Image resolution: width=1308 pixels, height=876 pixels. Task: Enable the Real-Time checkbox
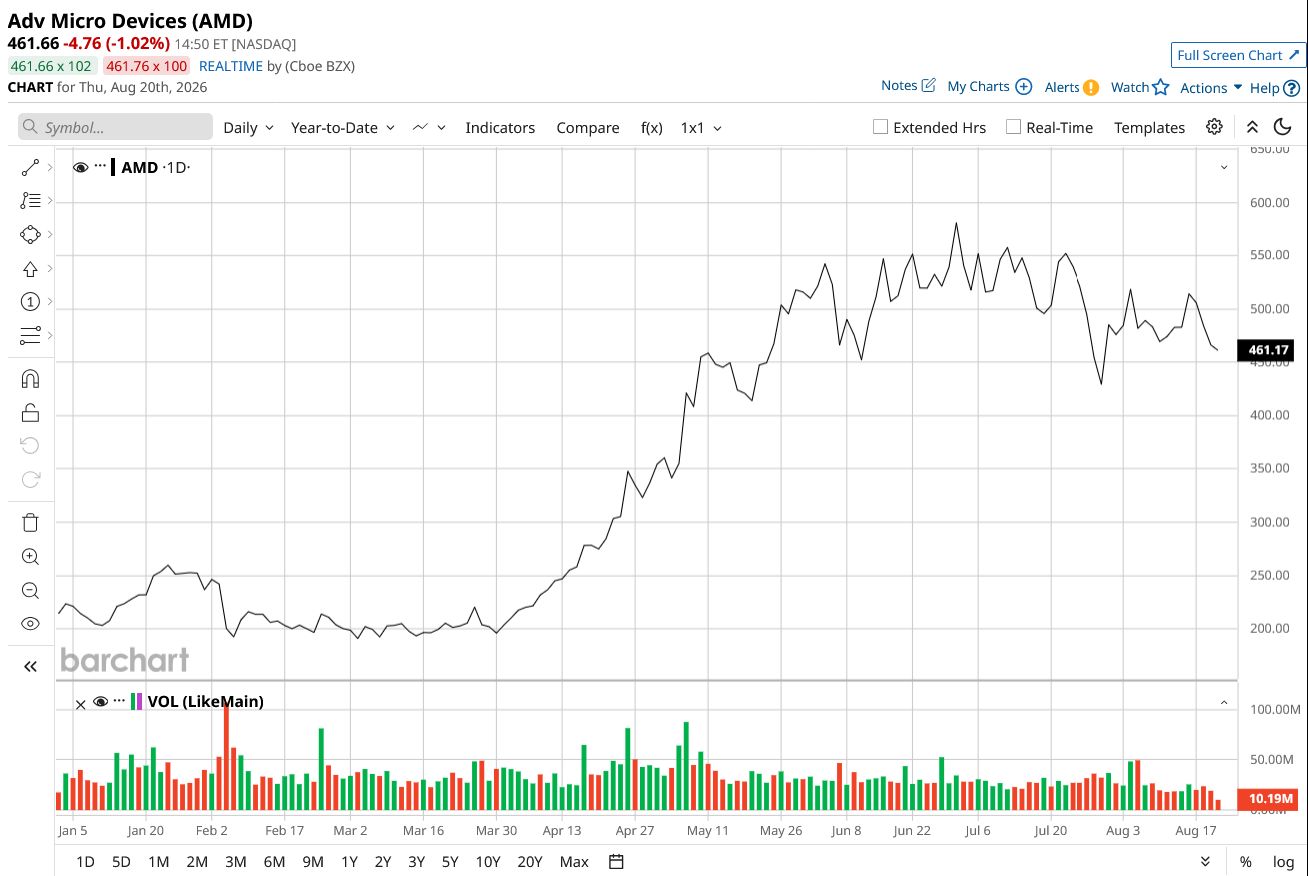[x=1013, y=127]
